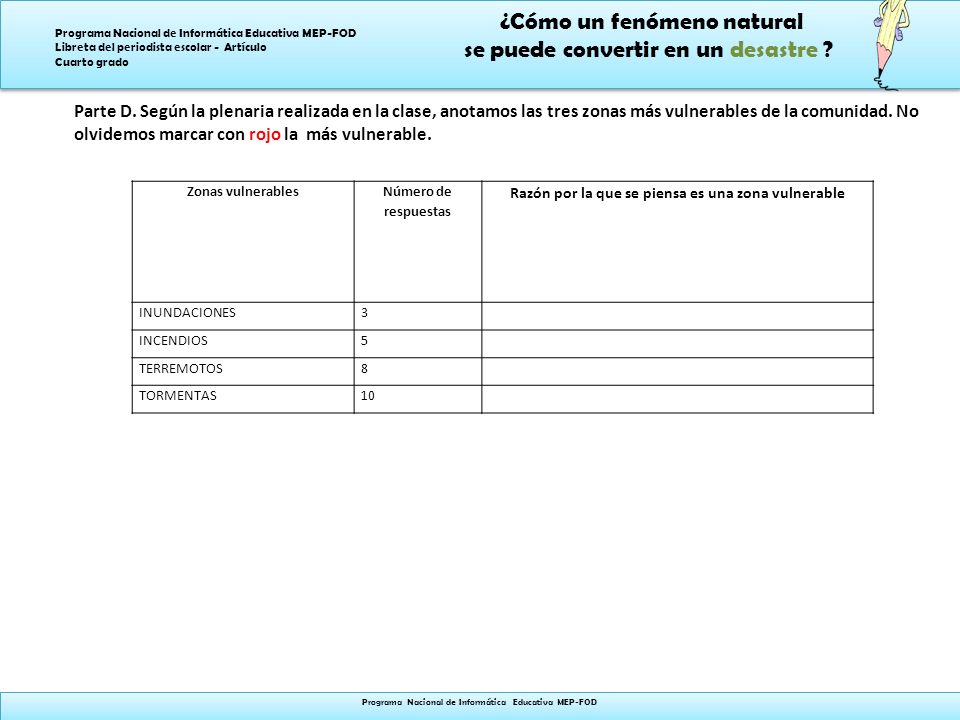Viewport: 960px width, 720px height.
Task: Click the empty reason cell for INUNDACIONES
Action: [677, 316]
